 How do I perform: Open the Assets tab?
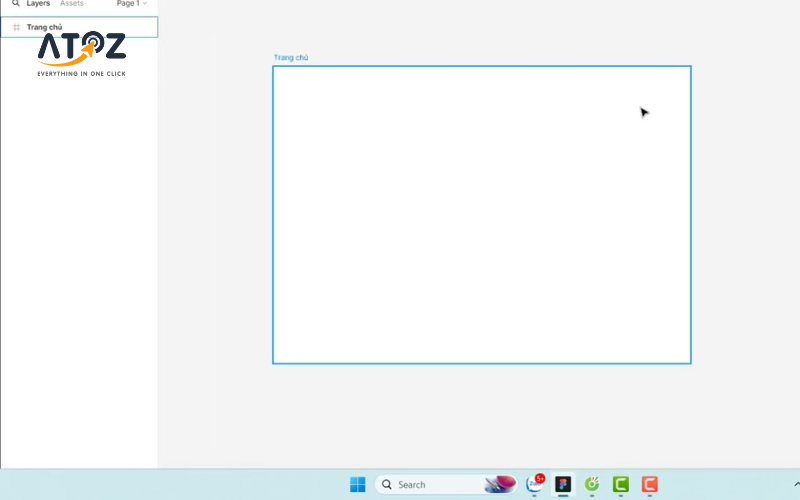pos(72,4)
